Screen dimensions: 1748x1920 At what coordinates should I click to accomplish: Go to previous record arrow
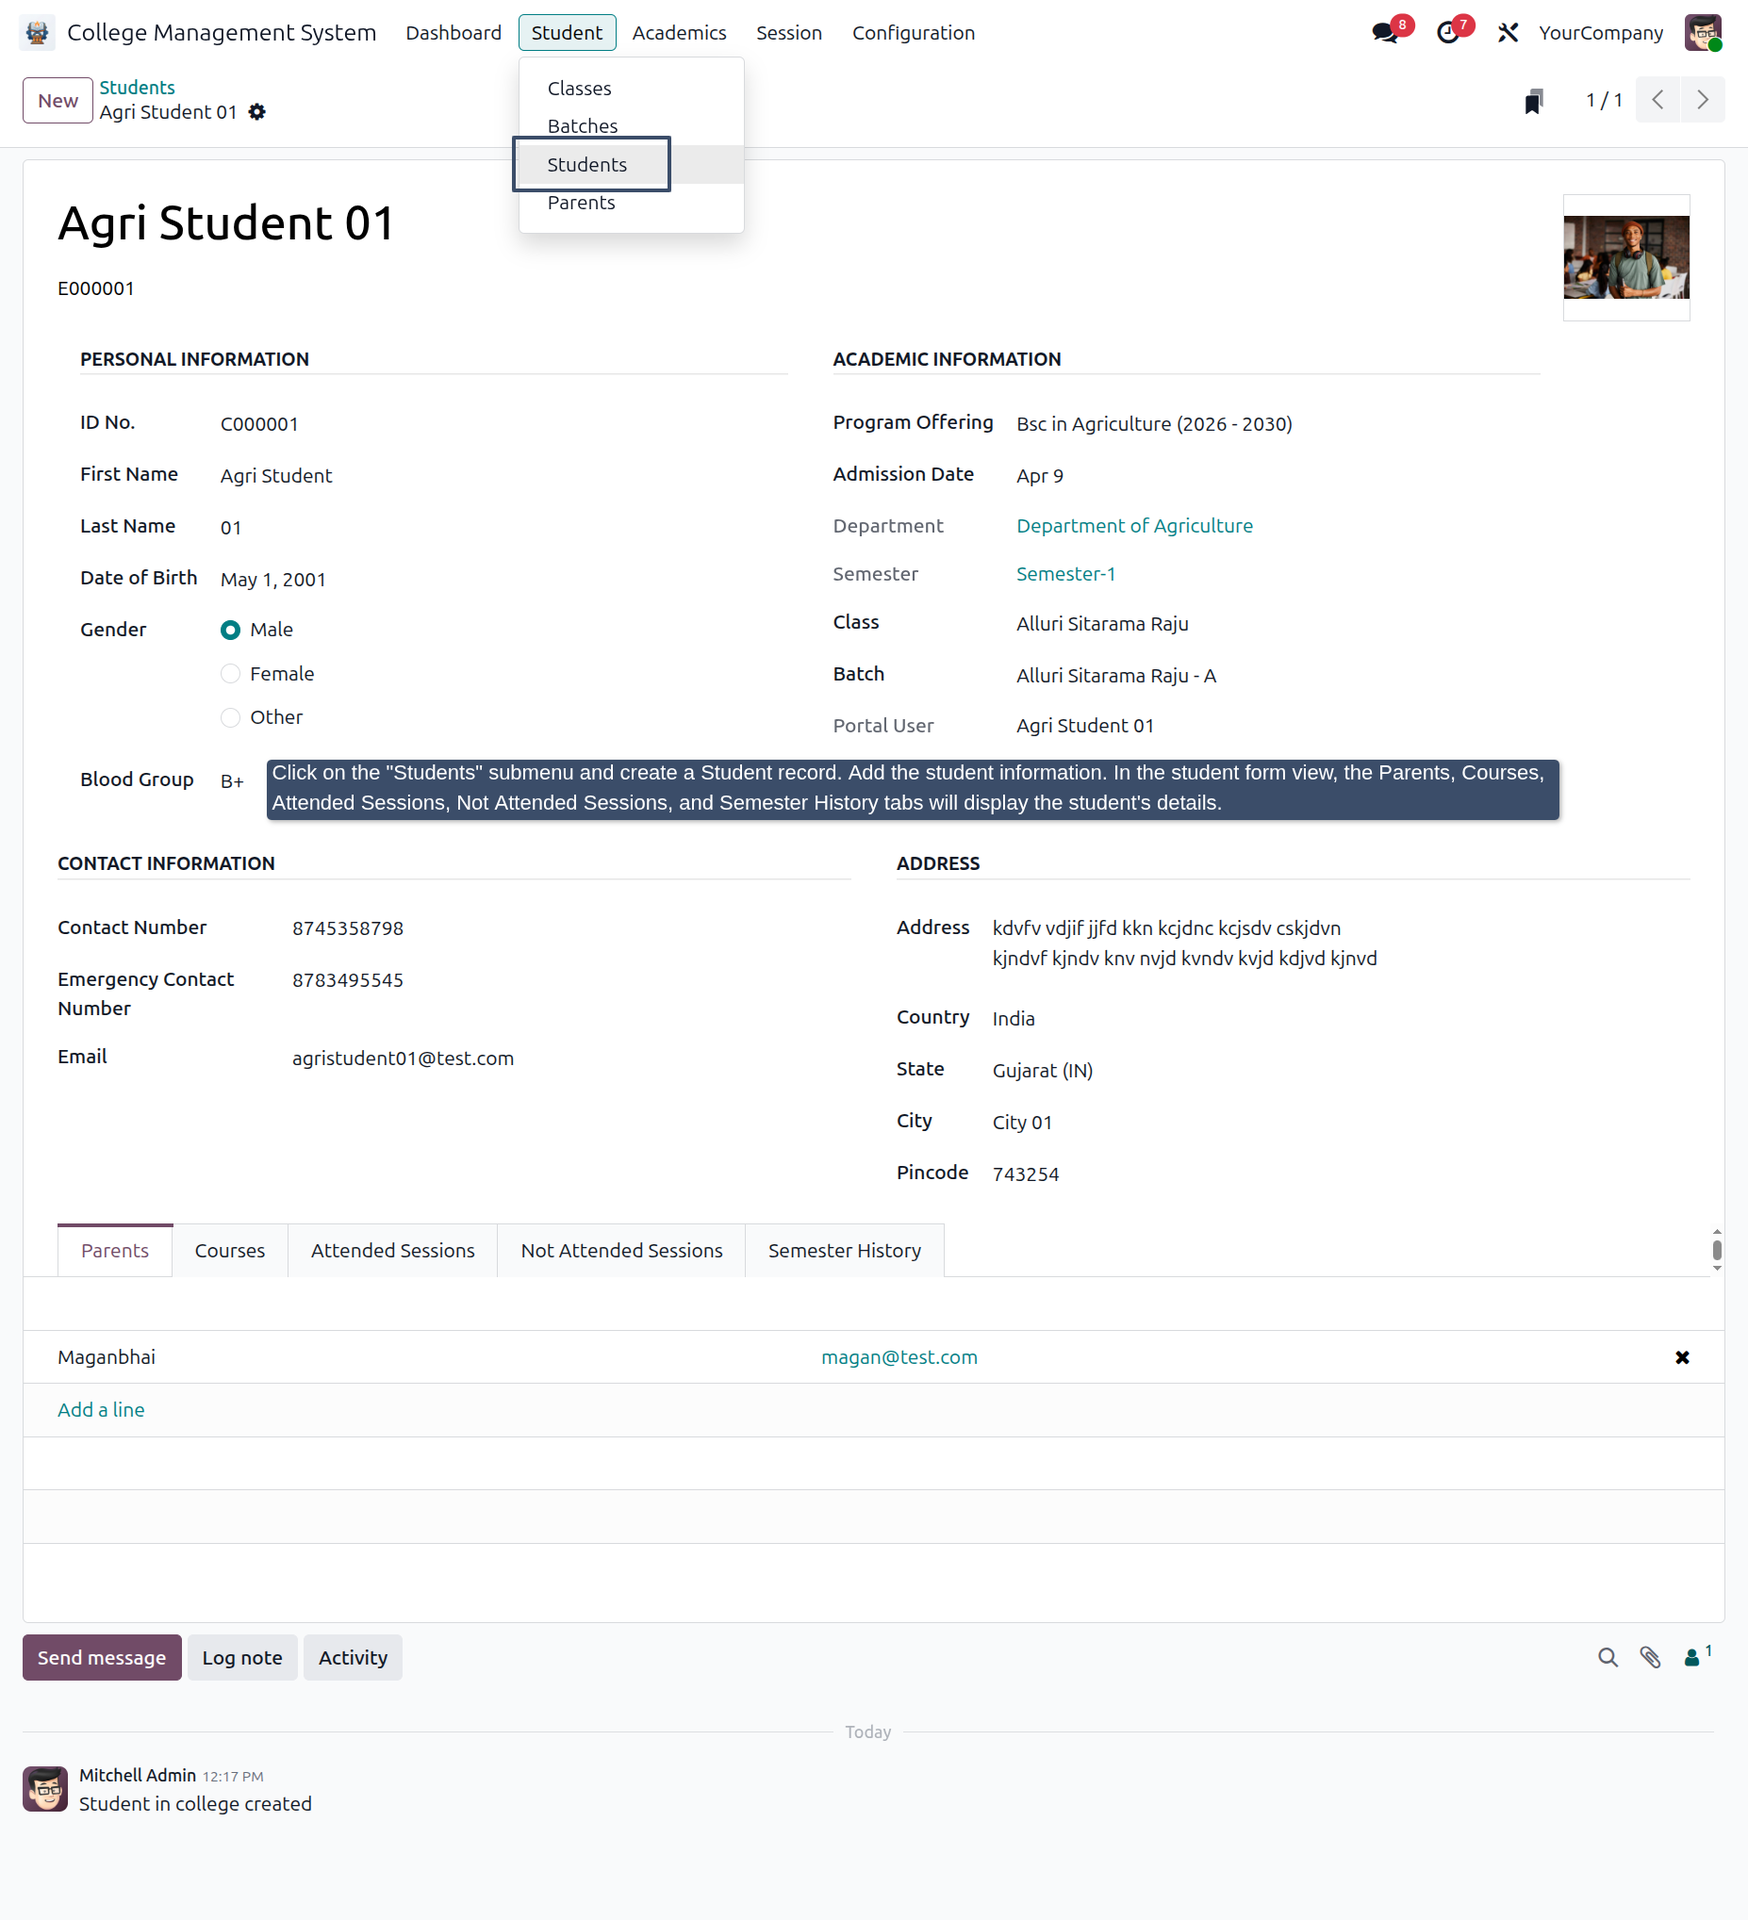click(x=1658, y=100)
